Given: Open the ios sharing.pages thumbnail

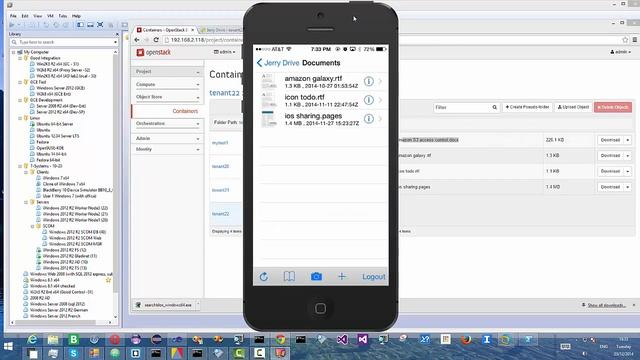Looking at the screenshot, I should point(269,119).
